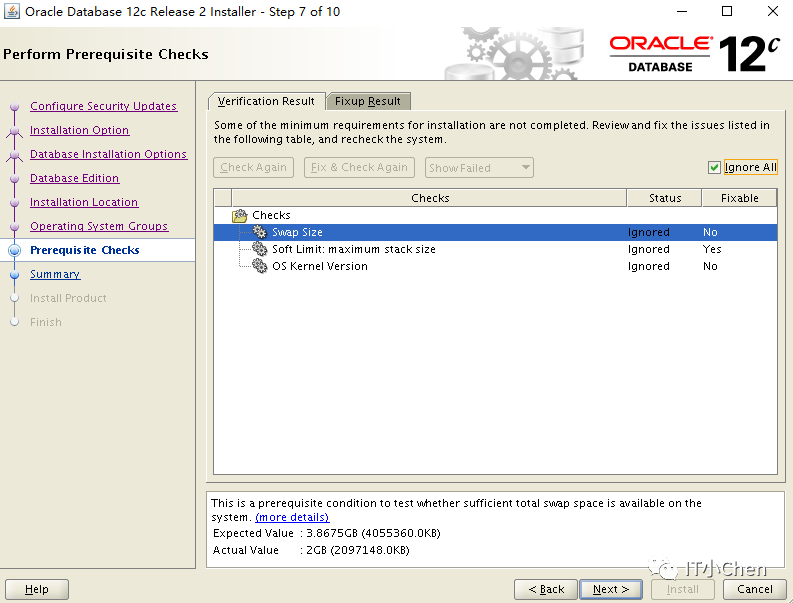The height and width of the screenshot is (603, 793).
Task: Click Ignored status of Soft Limit row
Action: tap(648, 249)
